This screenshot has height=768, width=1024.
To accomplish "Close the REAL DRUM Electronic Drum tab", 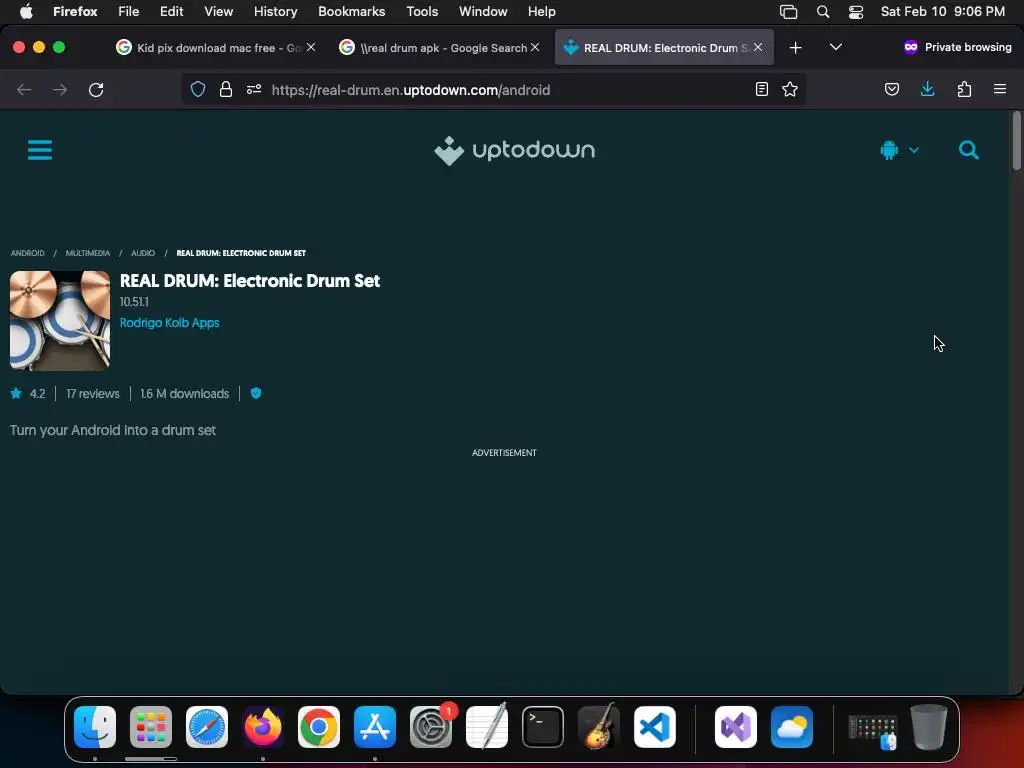I will point(758,47).
